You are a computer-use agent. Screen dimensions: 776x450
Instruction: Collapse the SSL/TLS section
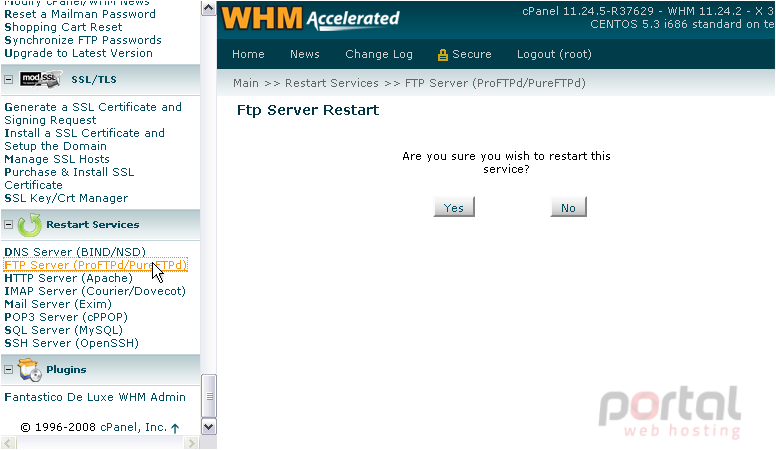coord(8,79)
